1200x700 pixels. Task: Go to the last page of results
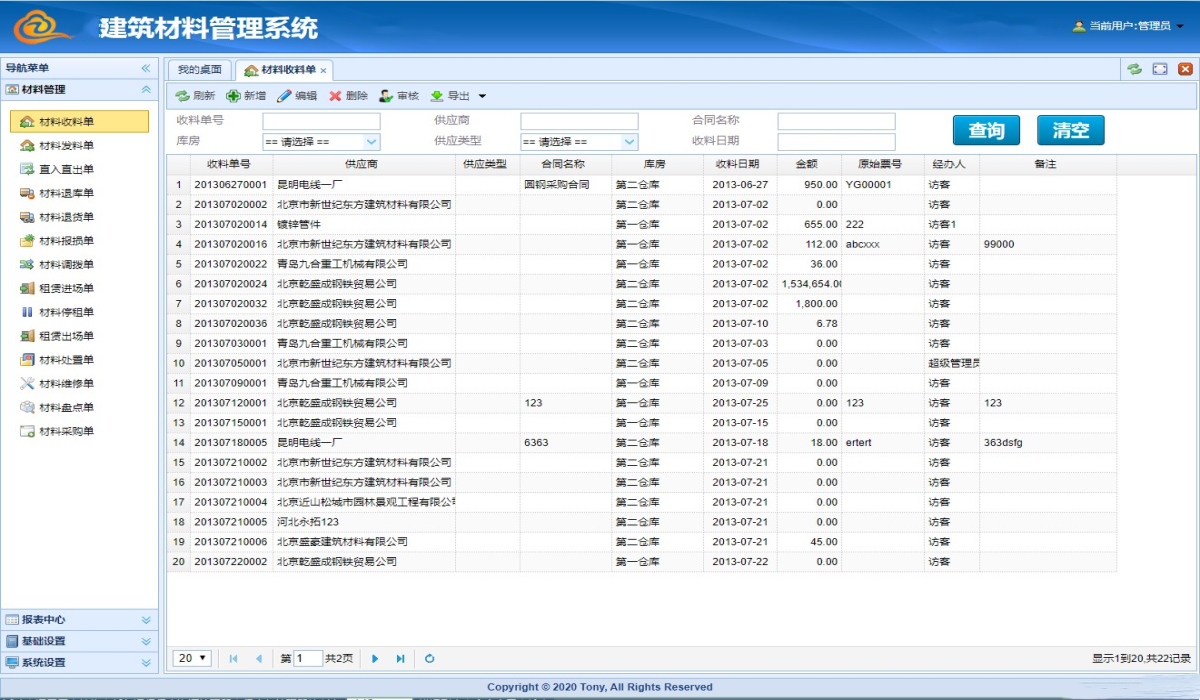[x=400, y=658]
